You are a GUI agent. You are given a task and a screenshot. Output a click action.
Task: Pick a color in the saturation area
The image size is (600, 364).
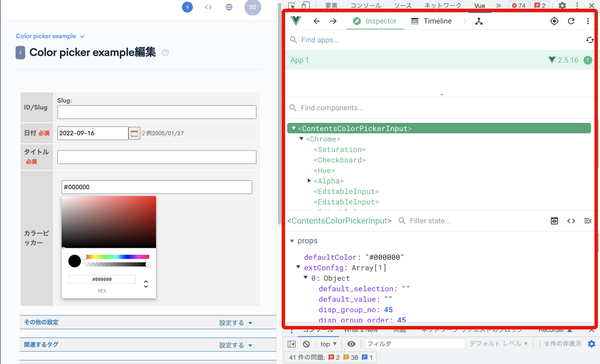[109, 222]
